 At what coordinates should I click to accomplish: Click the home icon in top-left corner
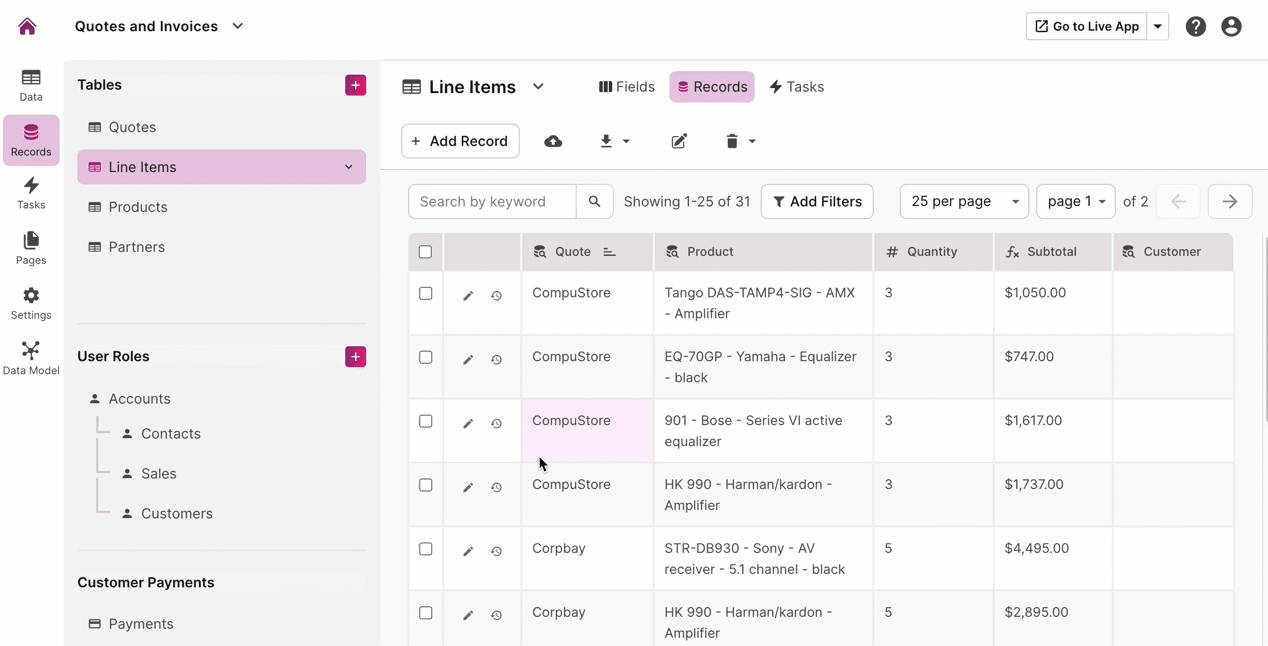tap(27, 27)
